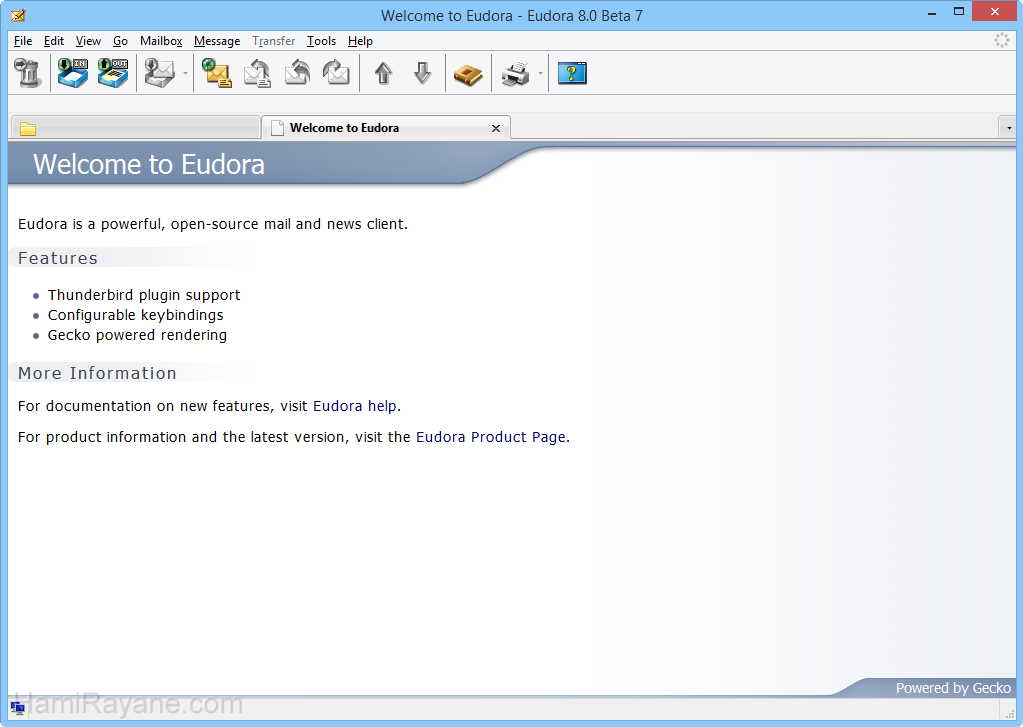The image size is (1023, 727).
Task: Follow the Eudora help link
Action: coord(355,406)
